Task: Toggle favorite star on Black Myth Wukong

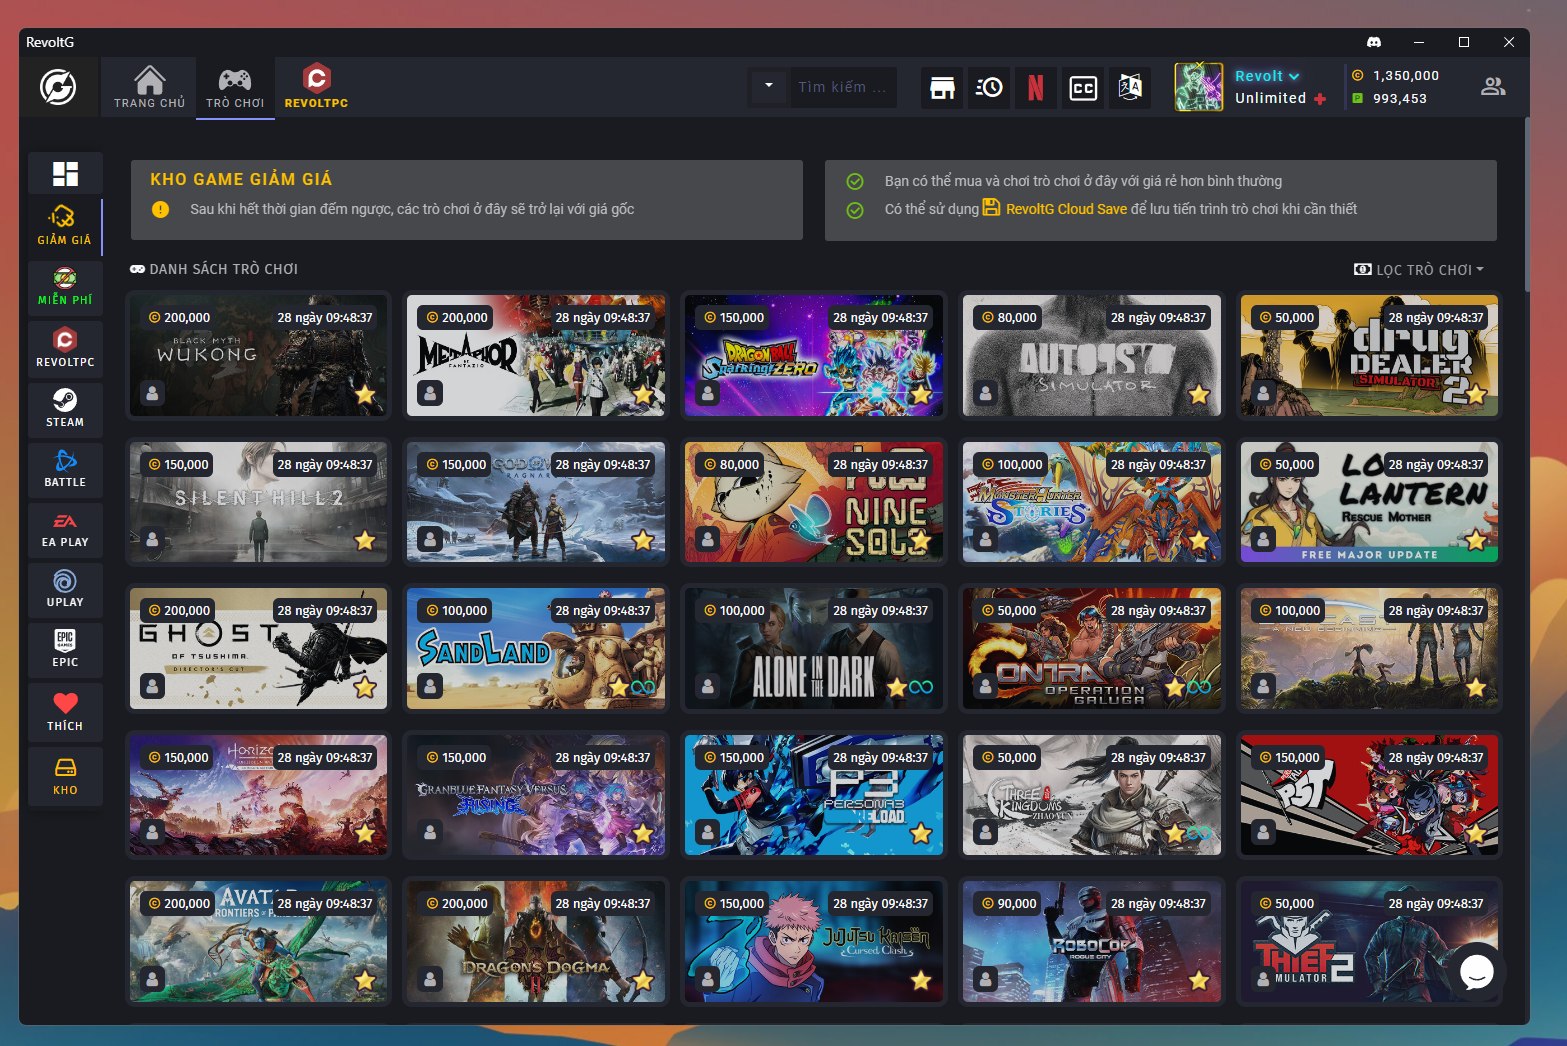Action: [365, 394]
